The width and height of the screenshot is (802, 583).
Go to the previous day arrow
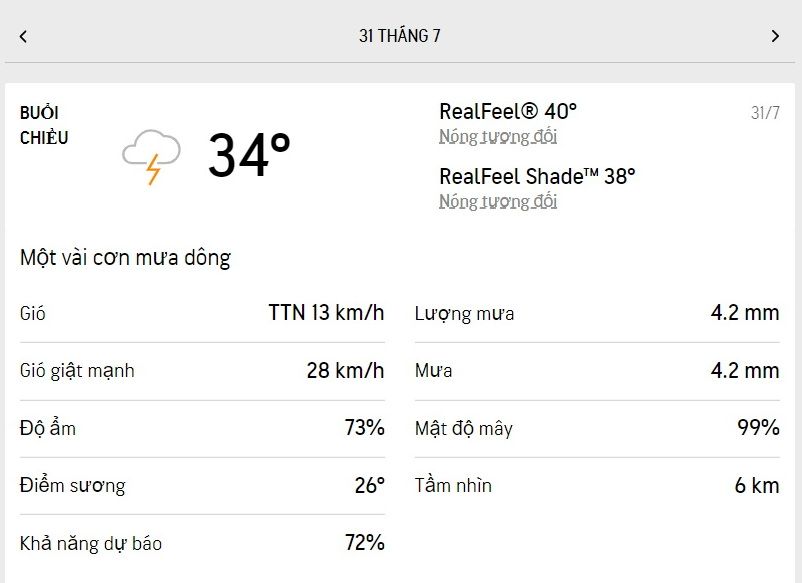(23, 36)
